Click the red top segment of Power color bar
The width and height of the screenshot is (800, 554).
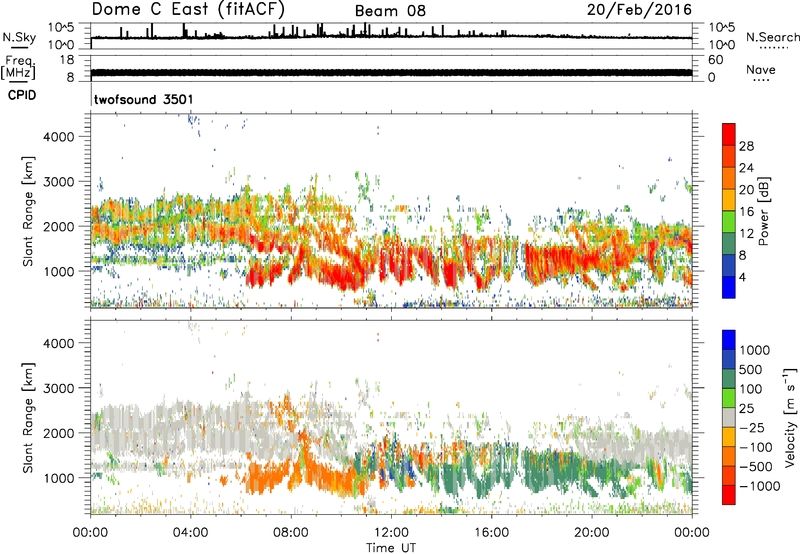pos(729,135)
